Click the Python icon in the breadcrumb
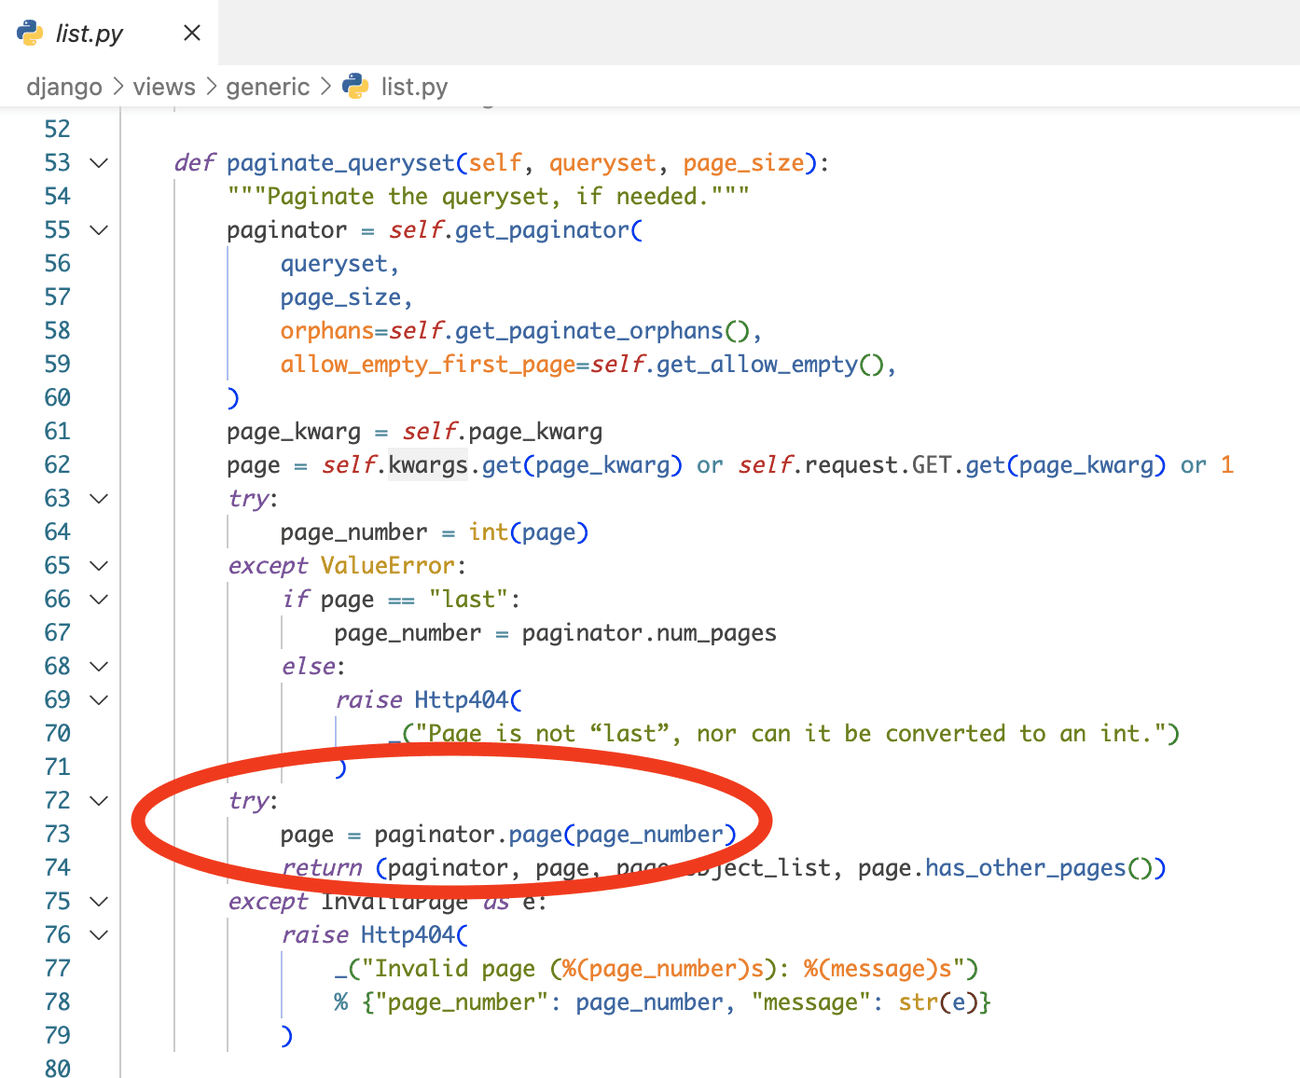Viewport: 1300px width, 1078px height. pos(355,86)
